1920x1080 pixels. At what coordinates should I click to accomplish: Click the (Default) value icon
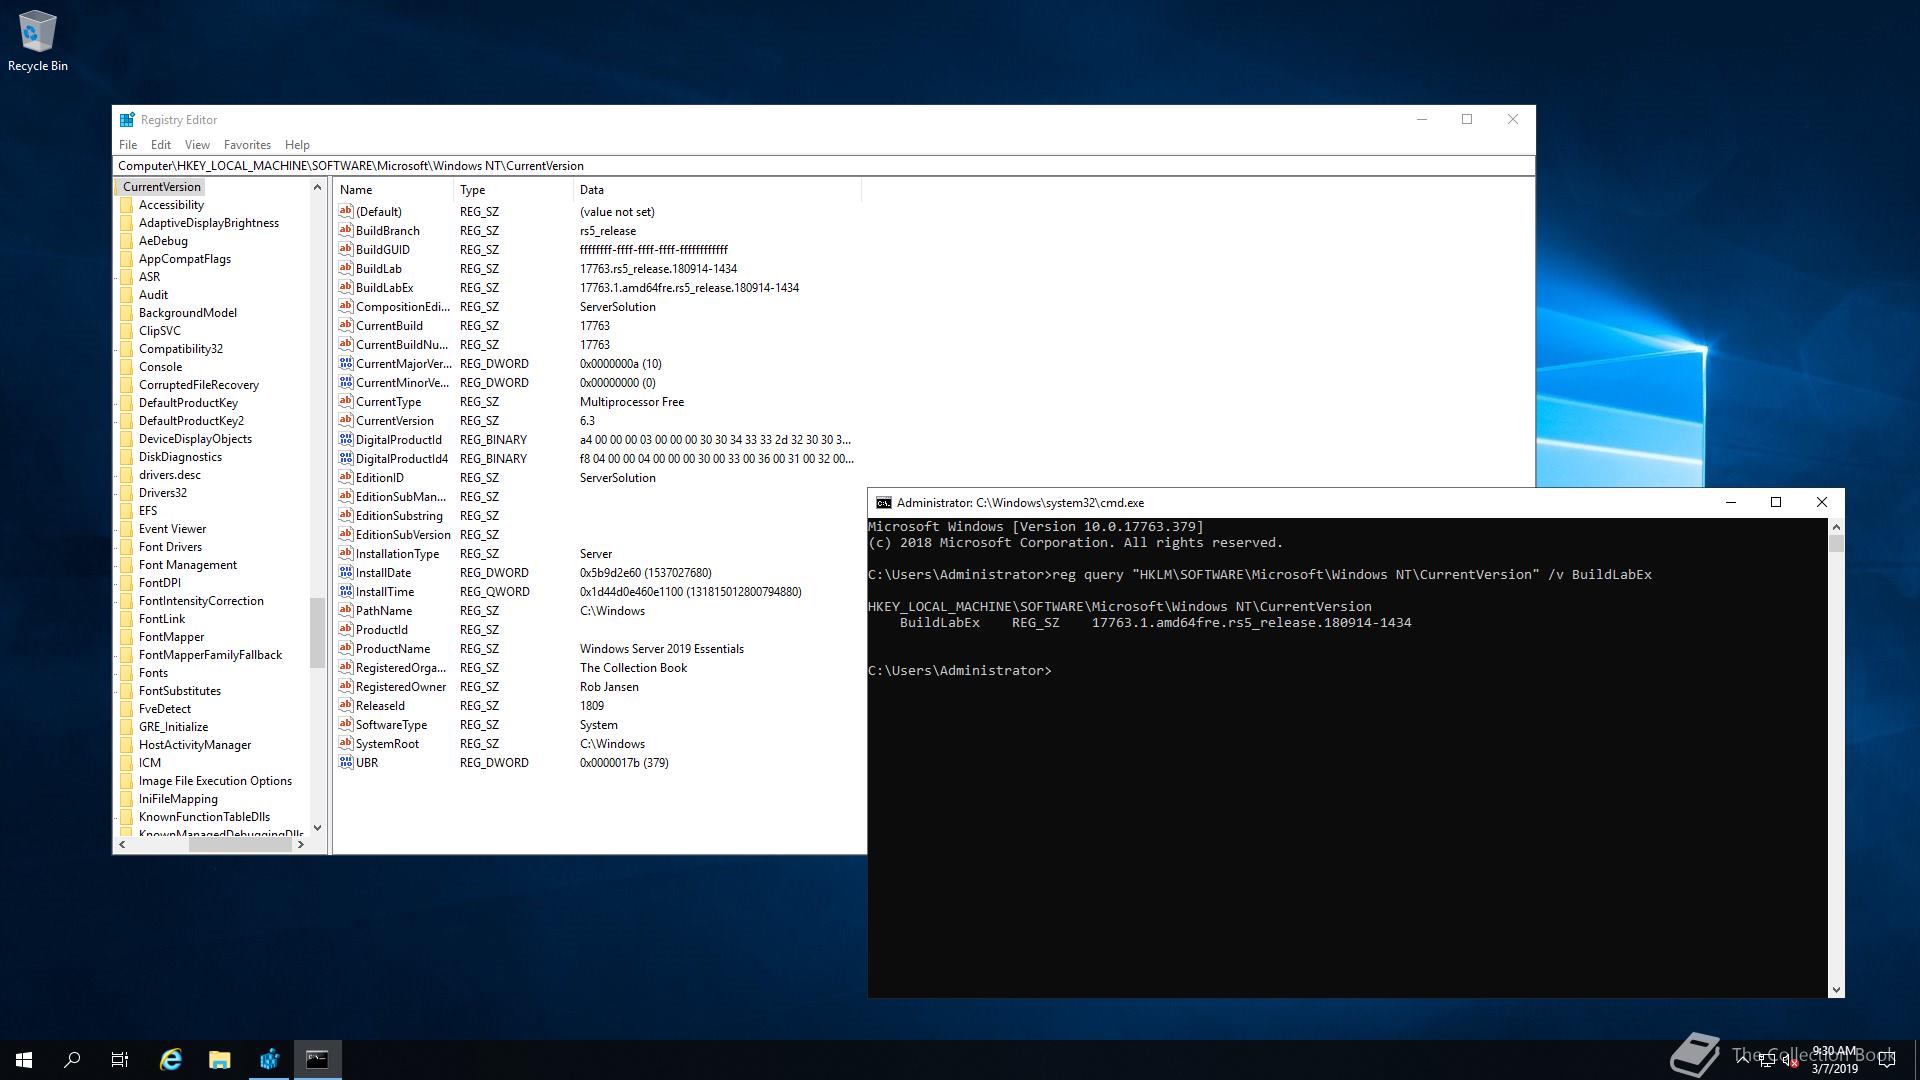[346, 211]
